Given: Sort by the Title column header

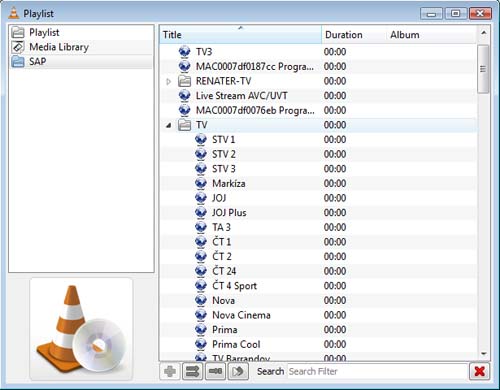Looking at the screenshot, I should [240, 35].
